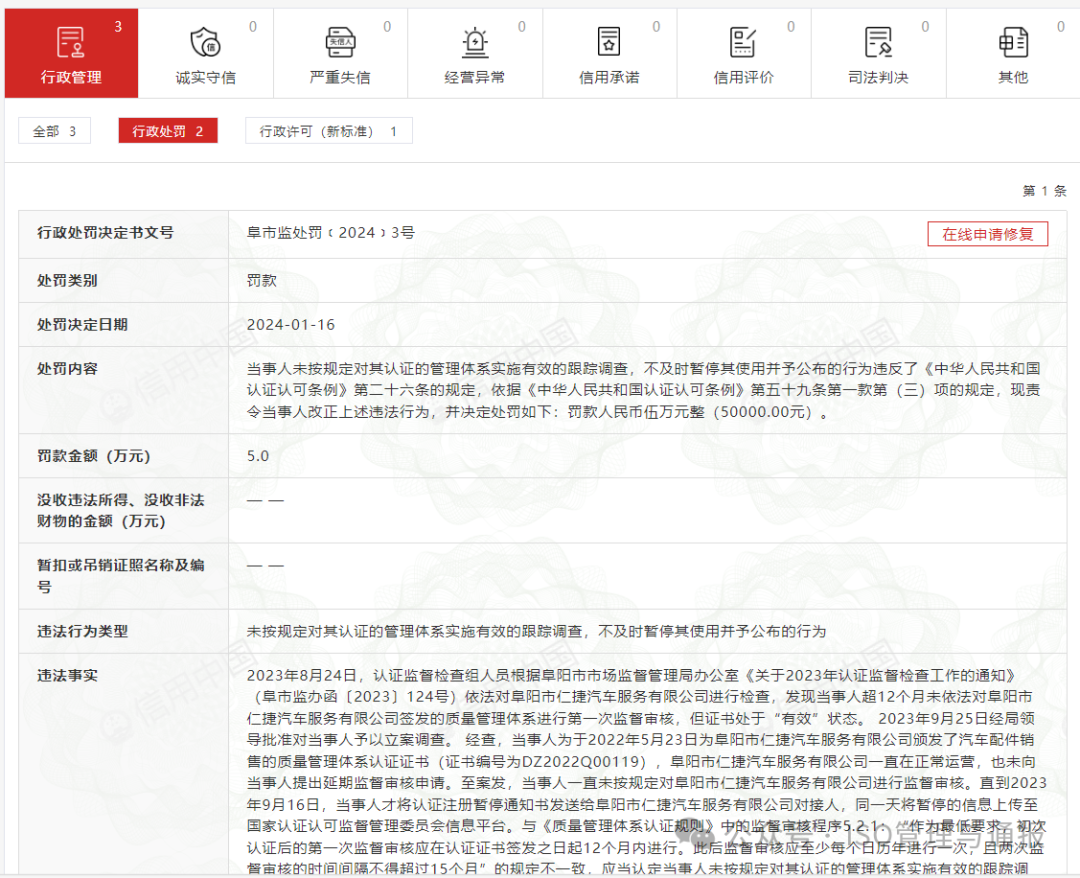Open the 行政许可（新标准） tab
Screen dimensions: 1080x878
point(328,130)
